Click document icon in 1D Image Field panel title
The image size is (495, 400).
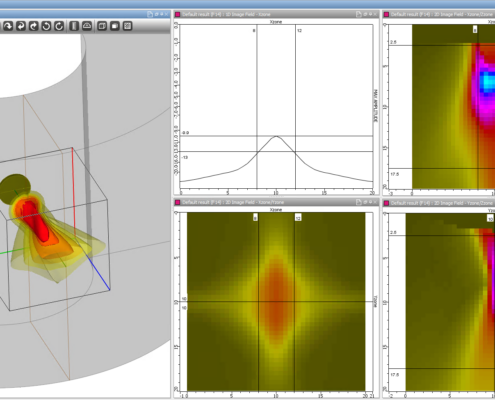[359, 14]
